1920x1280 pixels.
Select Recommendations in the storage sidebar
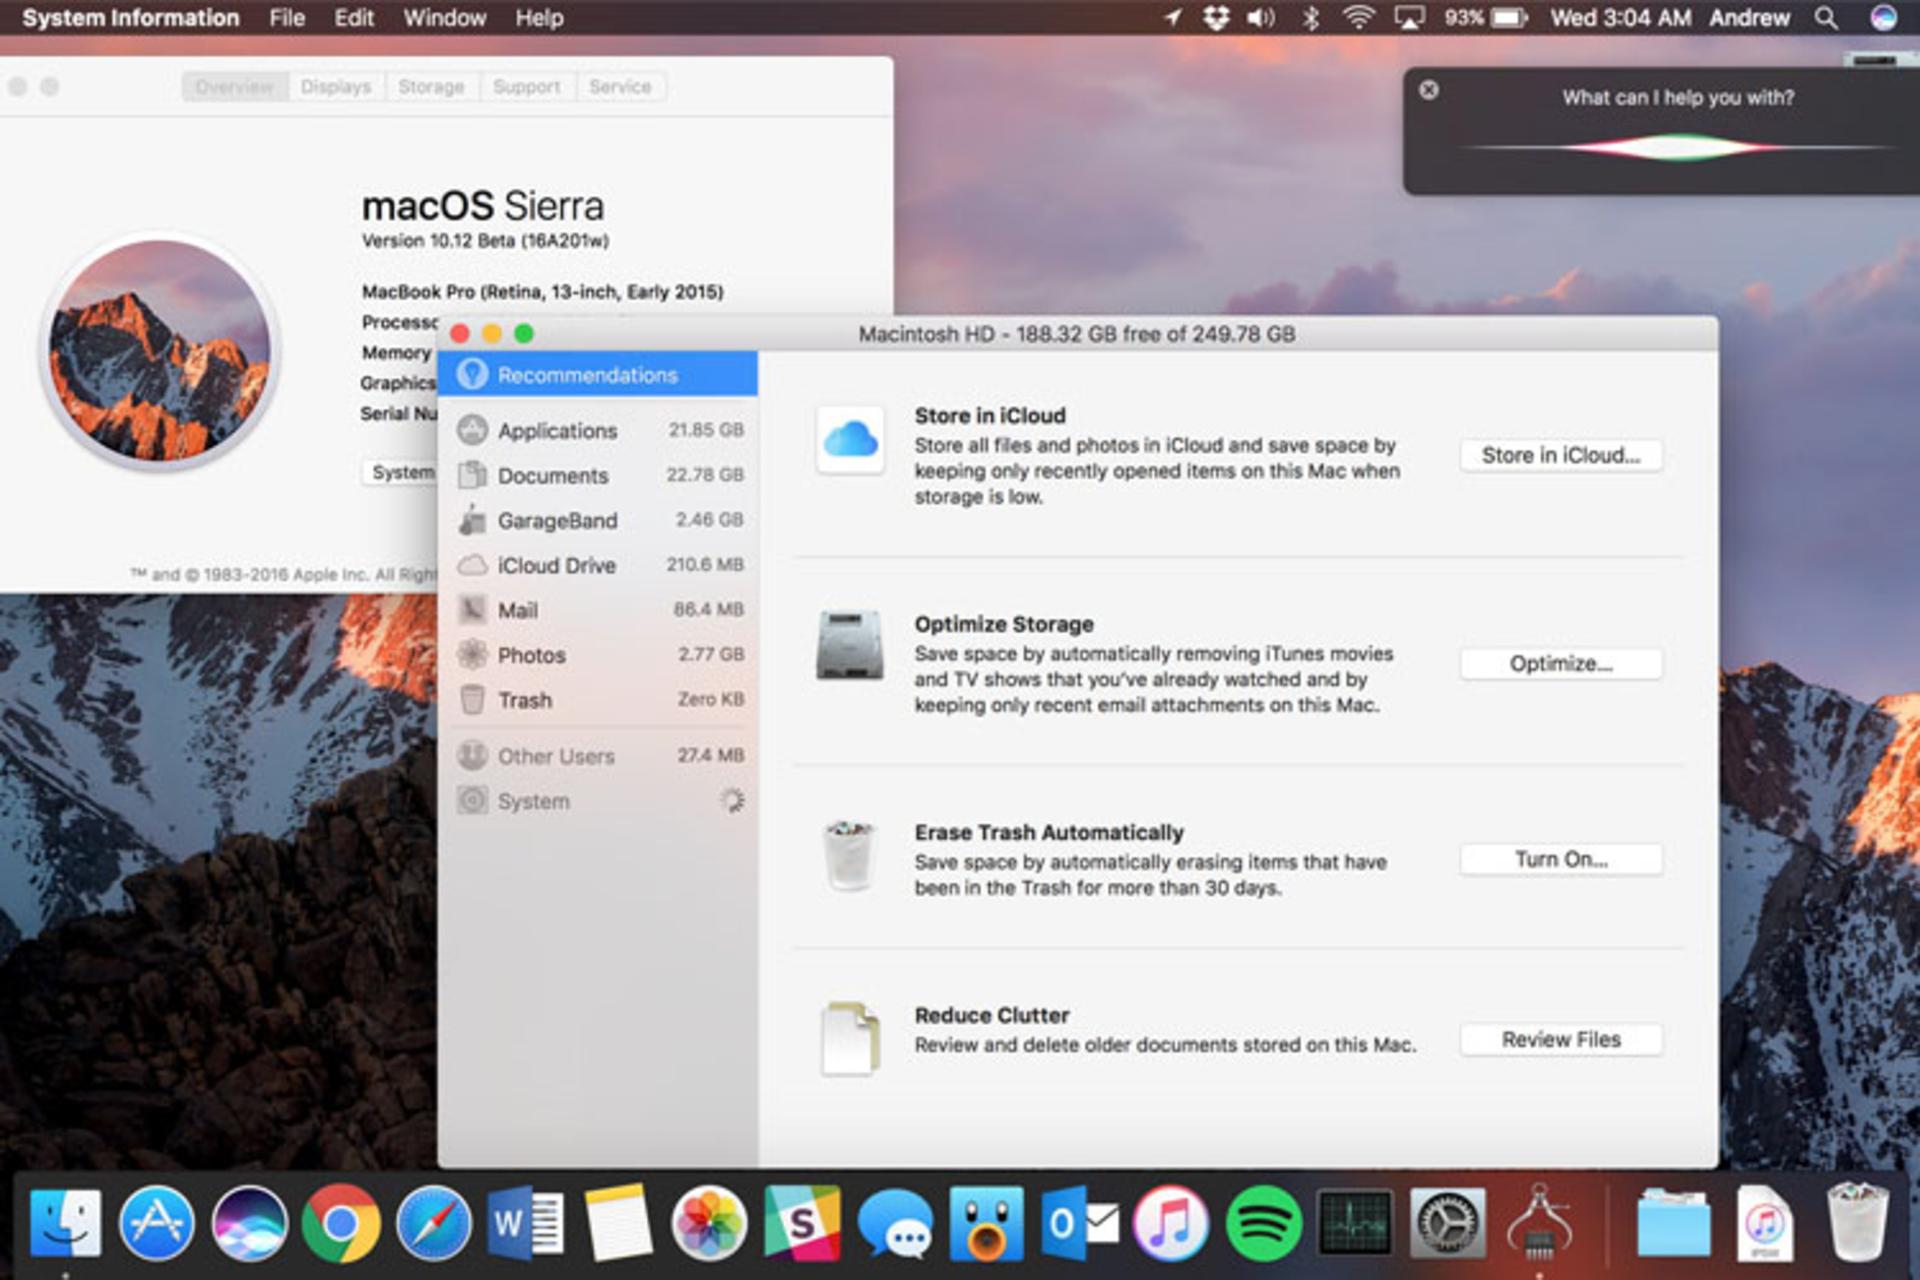[x=598, y=375]
